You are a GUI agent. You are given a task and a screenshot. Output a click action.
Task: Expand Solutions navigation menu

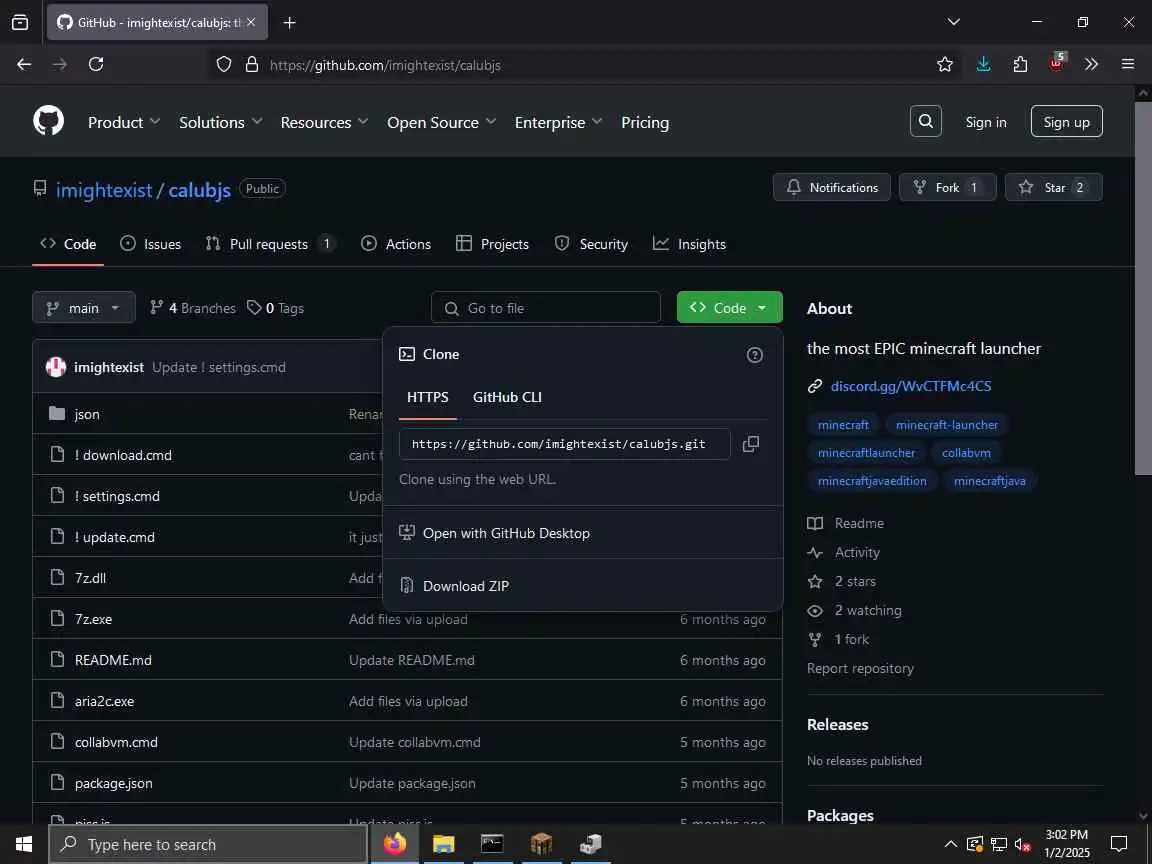[x=220, y=123]
